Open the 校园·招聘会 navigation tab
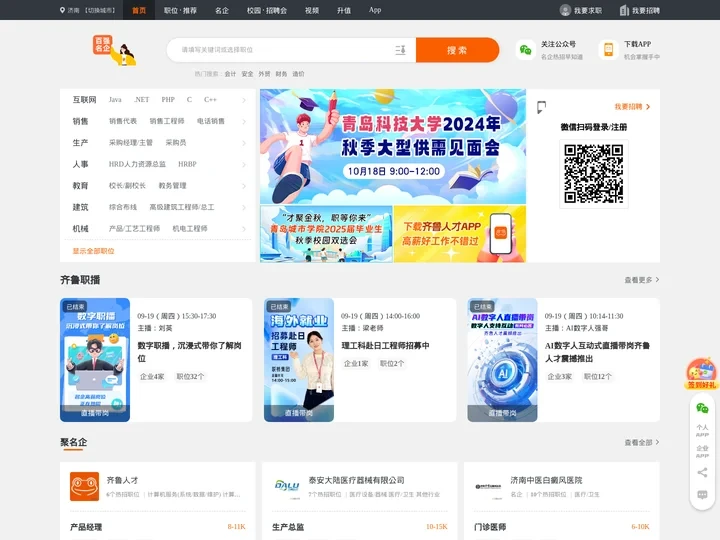This screenshot has height=540, width=720. coord(267,10)
